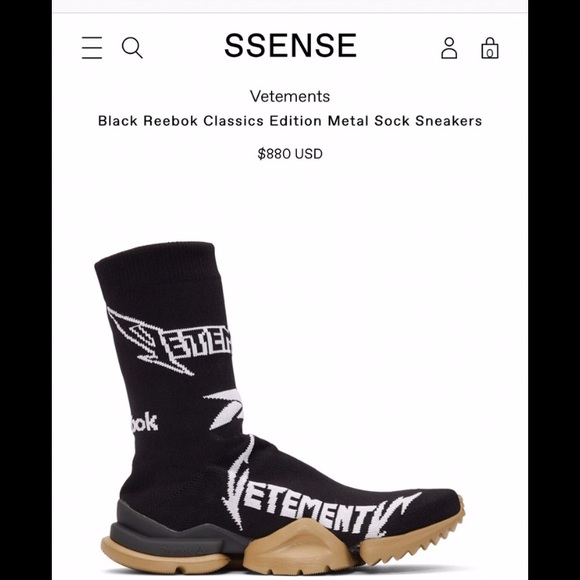Click the zero count inside the bag icon
Image resolution: width=580 pixels, height=580 pixels.
[489, 53]
